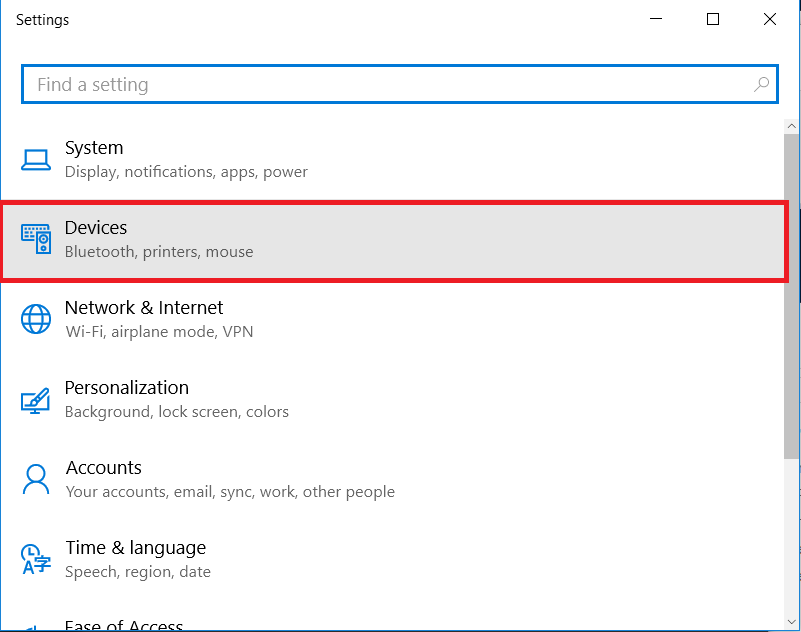801x632 pixels.
Task: Minimize the Settings window
Action: pos(657,19)
